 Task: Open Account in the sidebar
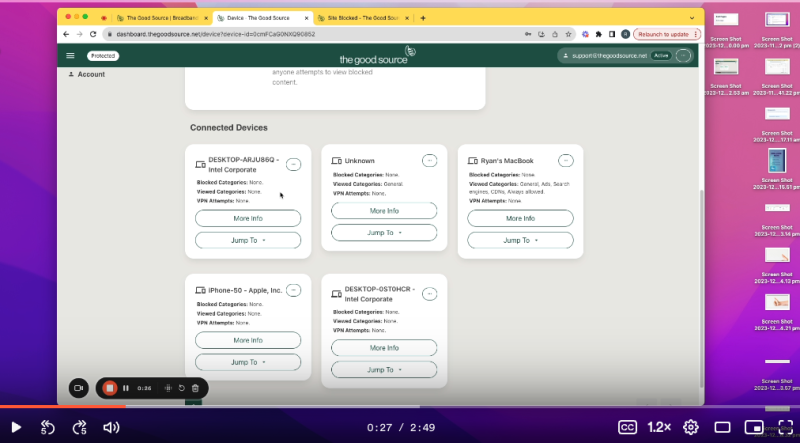(x=87, y=74)
